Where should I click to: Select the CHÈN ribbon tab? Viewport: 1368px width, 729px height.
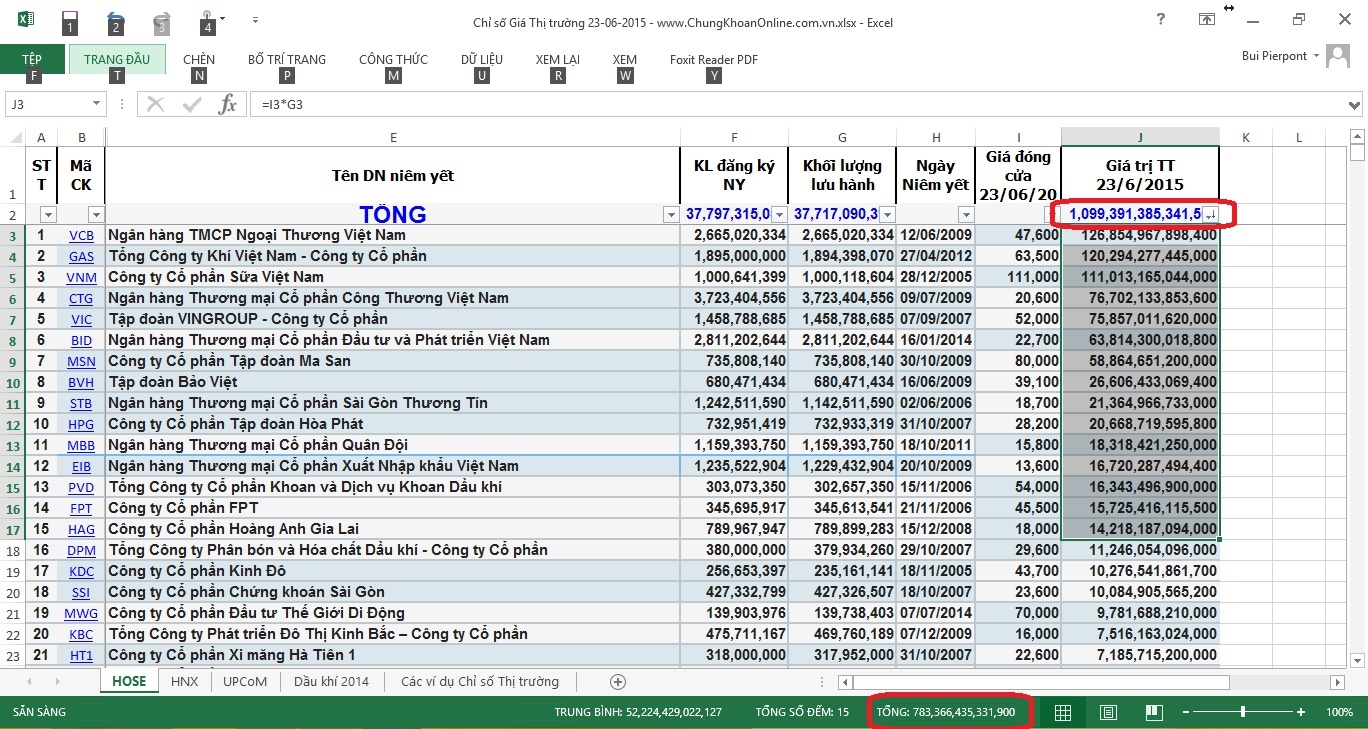pos(199,59)
